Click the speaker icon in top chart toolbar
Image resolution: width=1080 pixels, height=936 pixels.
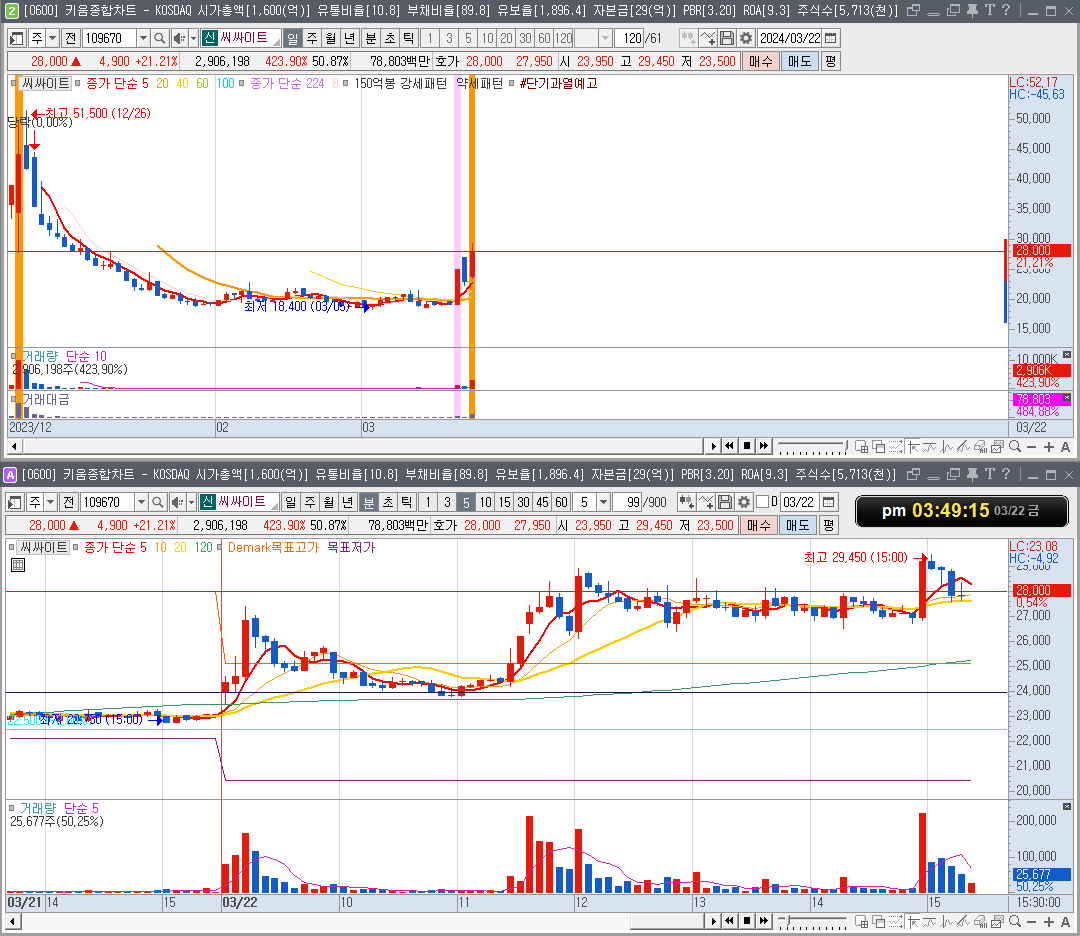tap(178, 38)
